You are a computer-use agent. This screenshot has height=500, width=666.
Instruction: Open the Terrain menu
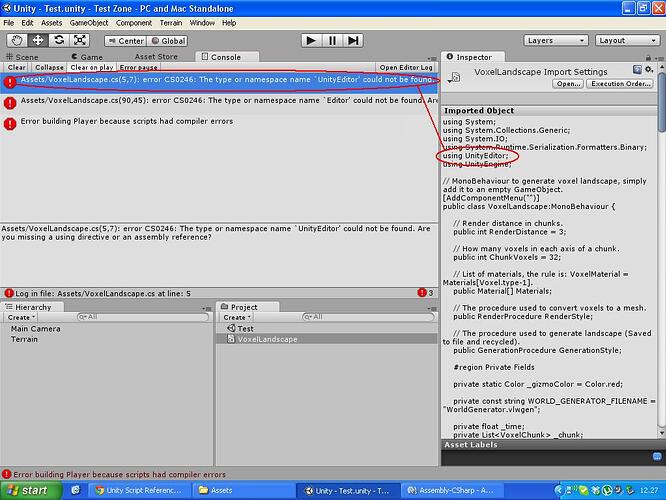171,23
